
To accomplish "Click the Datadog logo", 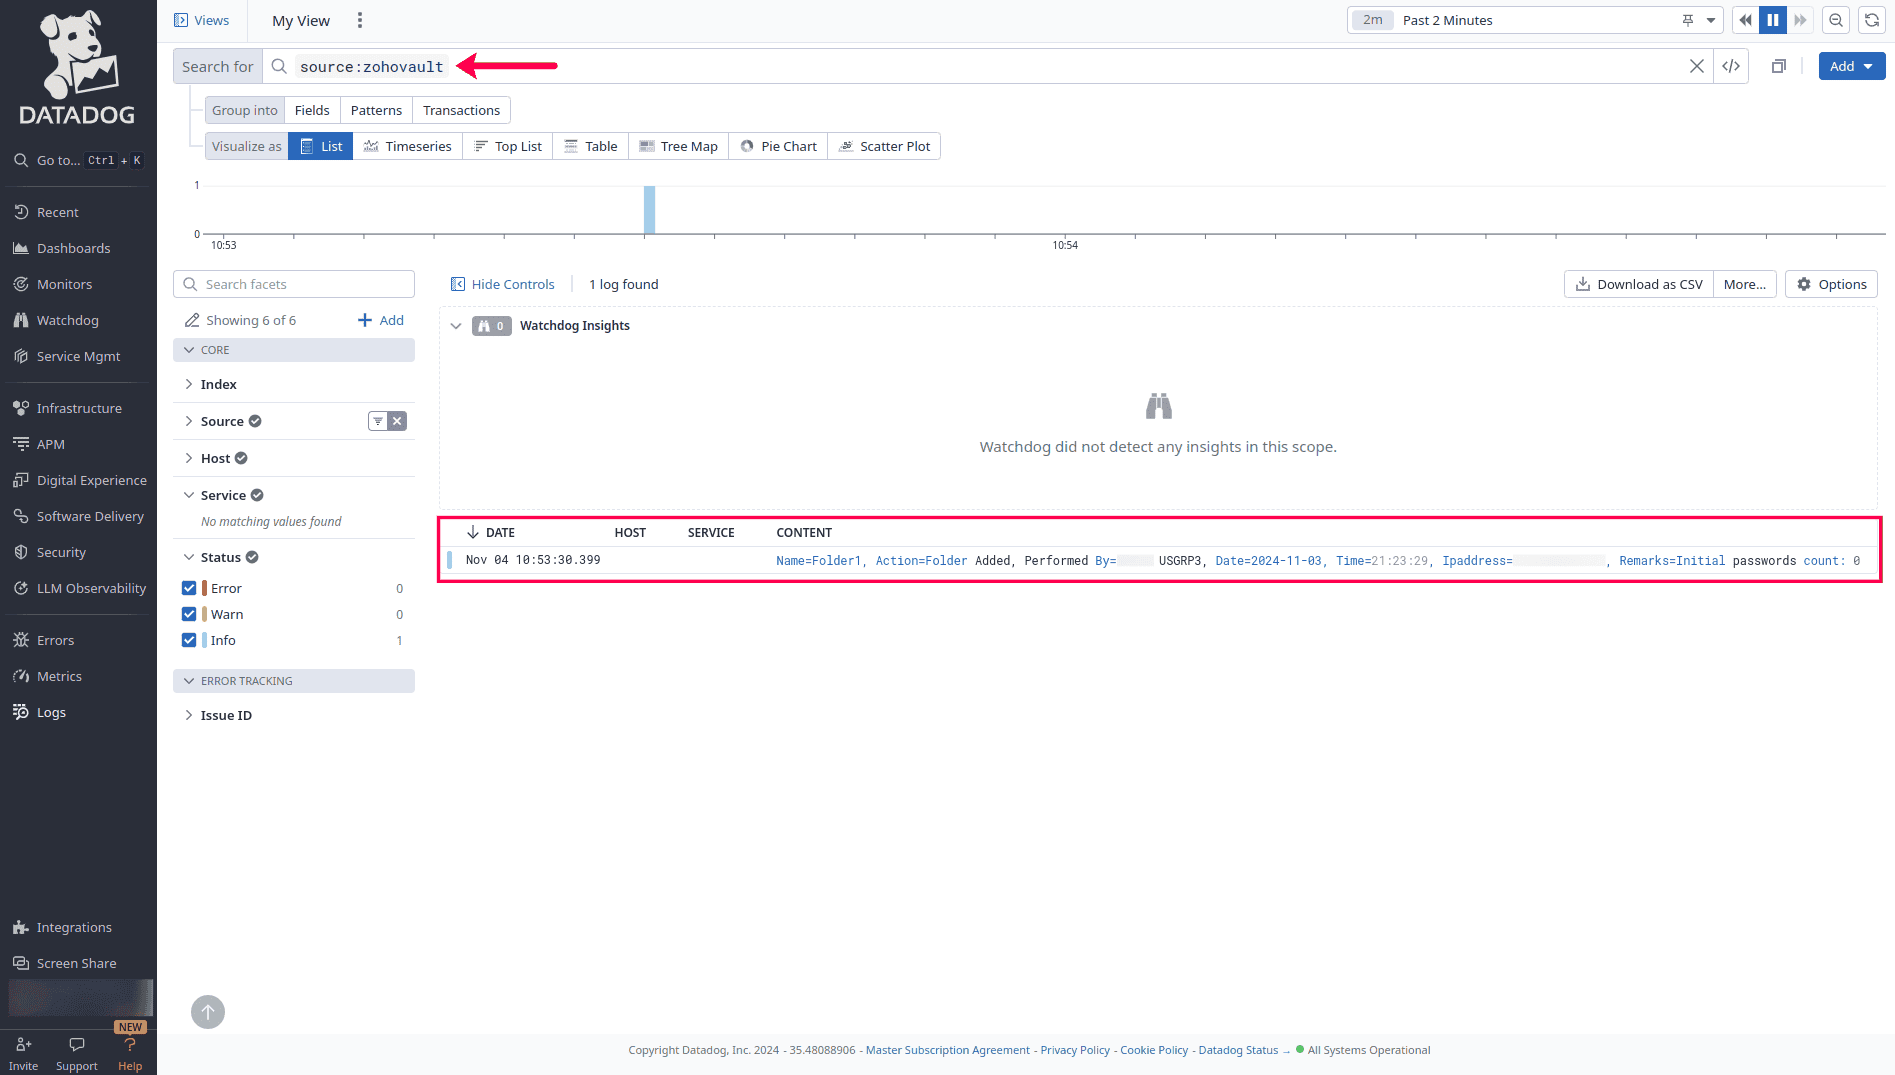I will click(78, 68).
